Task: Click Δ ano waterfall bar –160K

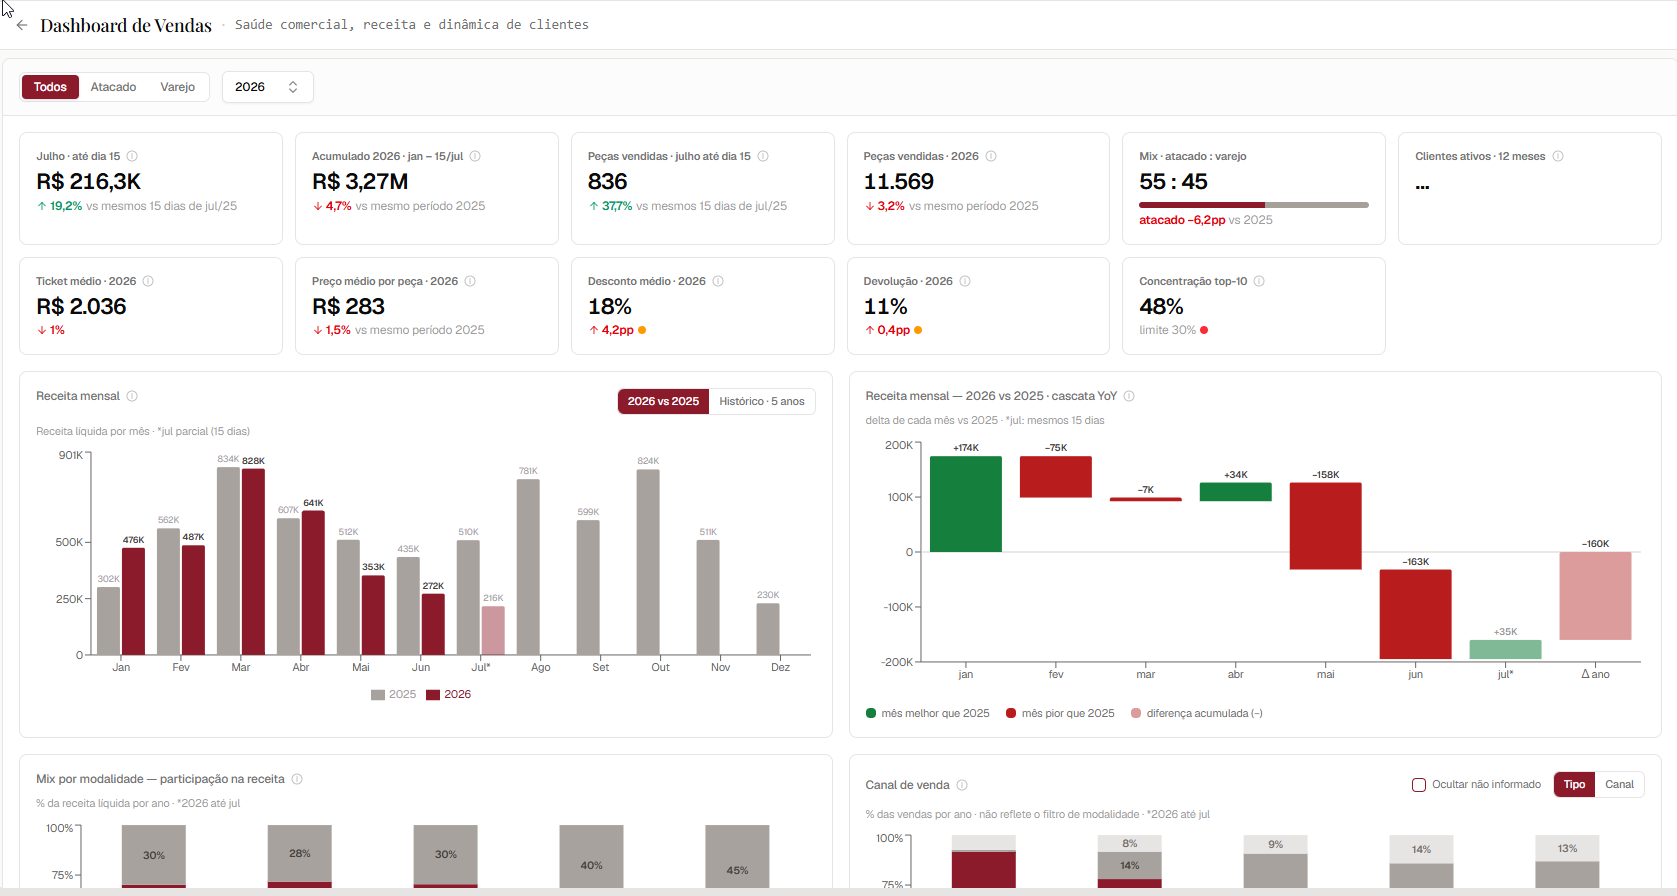Action: click(x=1595, y=596)
